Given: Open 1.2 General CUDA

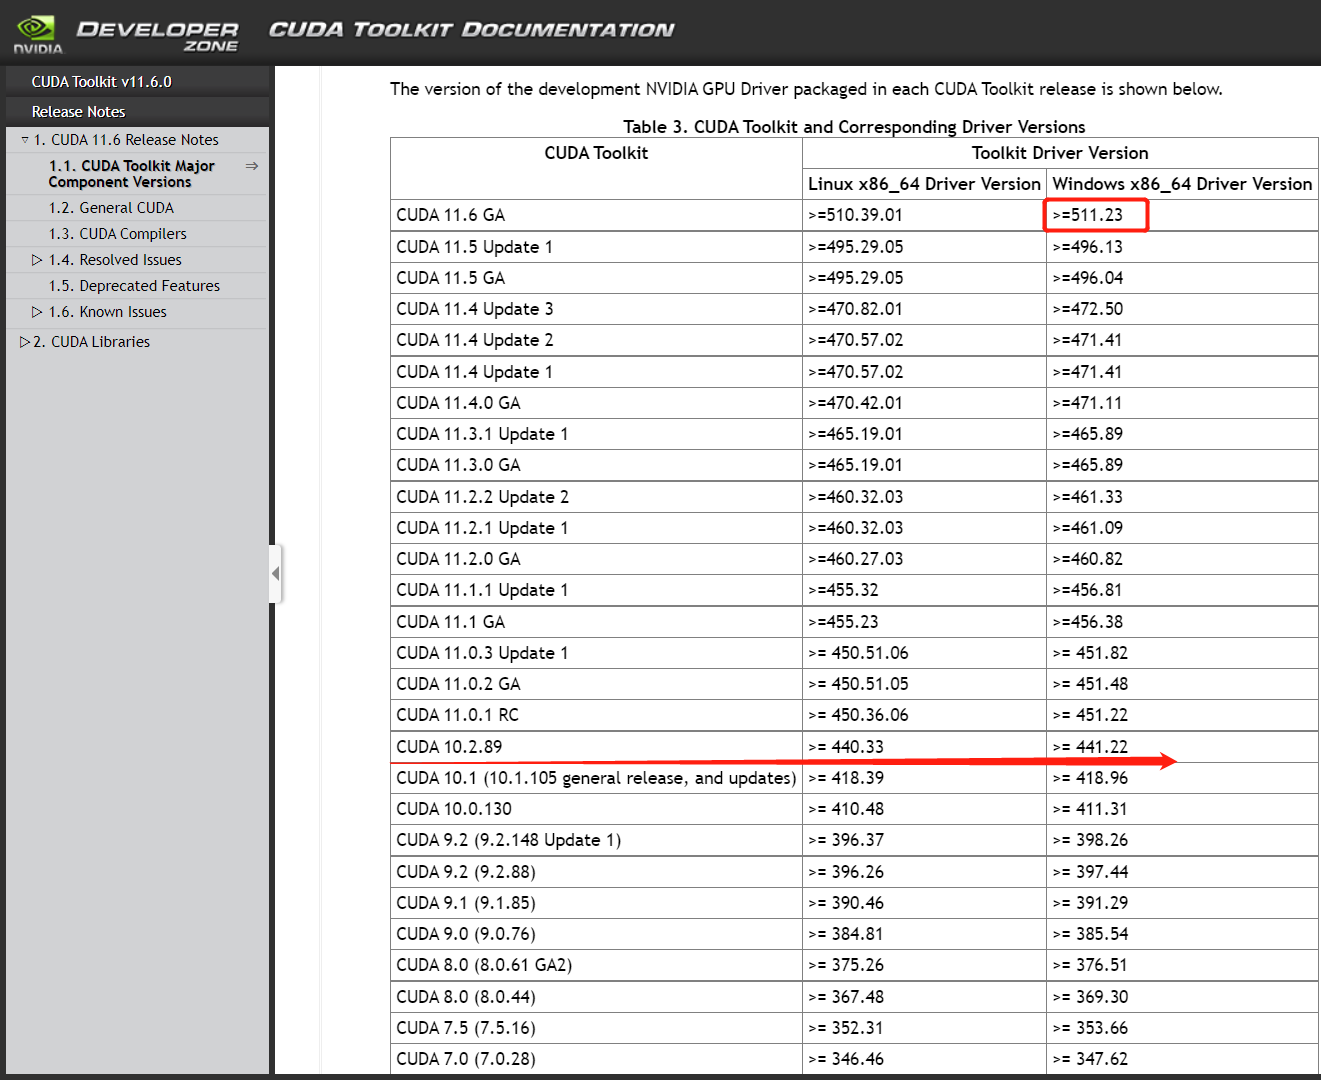Looking at the screenshot, I should [112, 207].
